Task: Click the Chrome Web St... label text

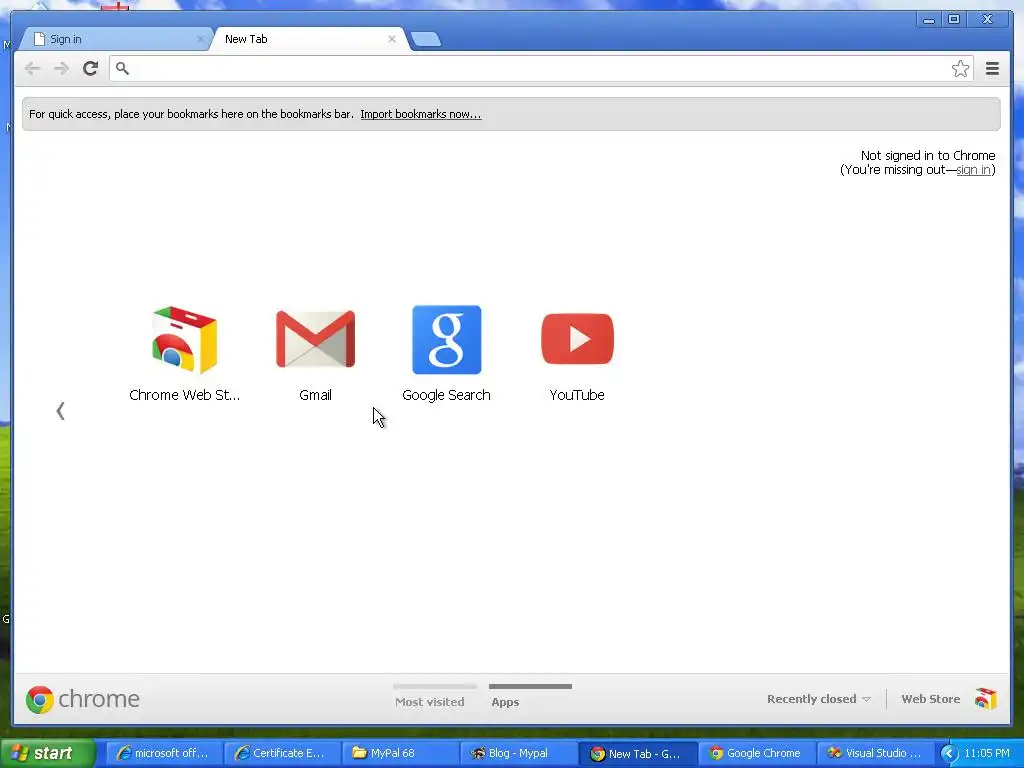Action: coord(184,395)
